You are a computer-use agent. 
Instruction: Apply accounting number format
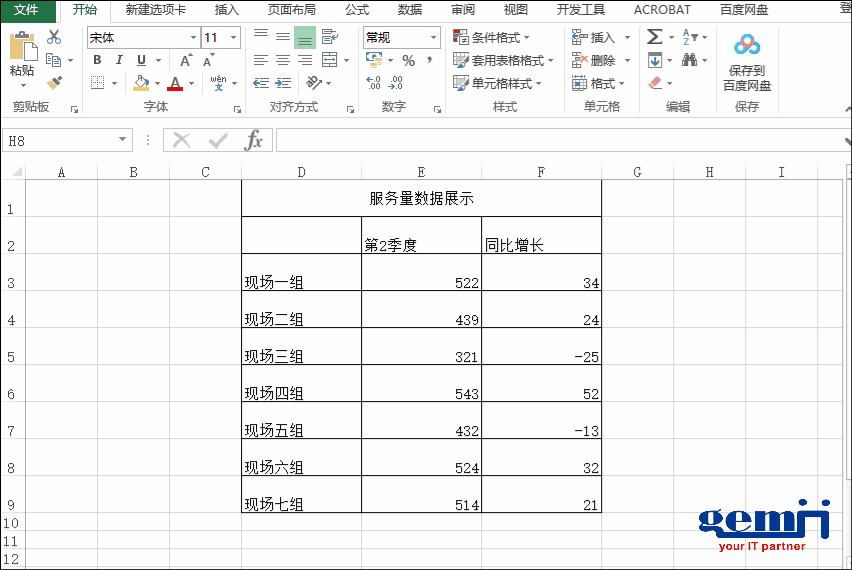(x=374, y=60)
